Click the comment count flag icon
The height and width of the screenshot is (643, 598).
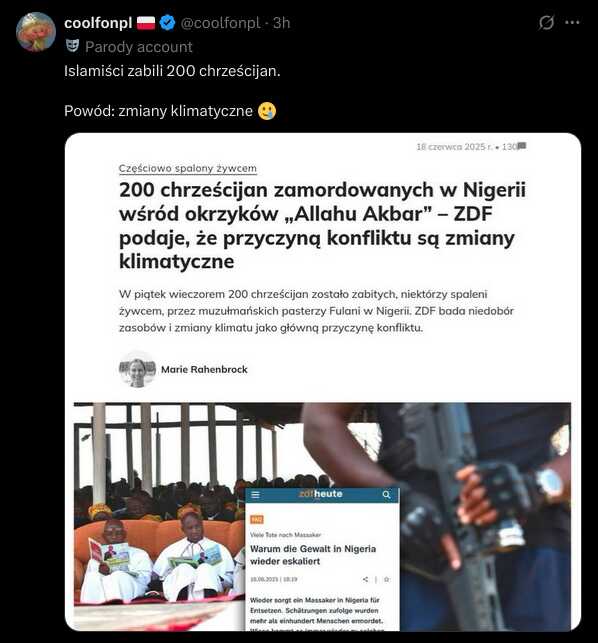click(x=522, y=146)
